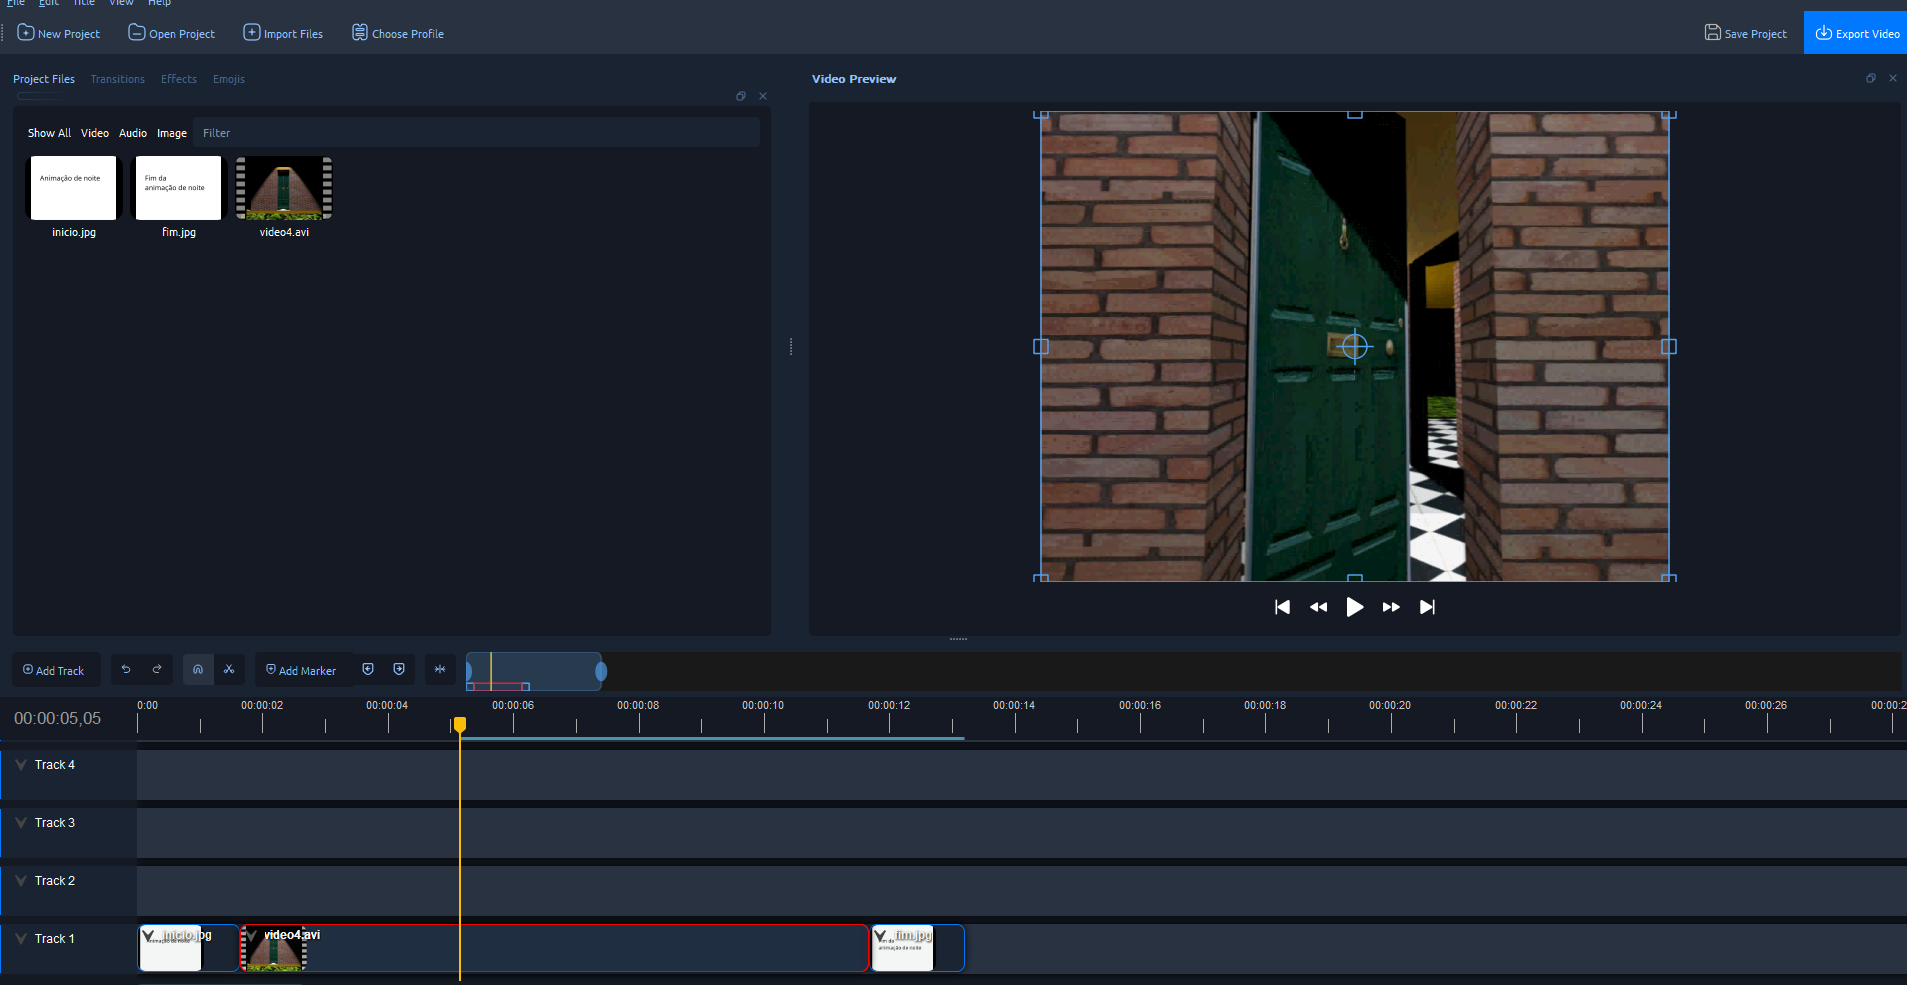
Task: Toggle the magnet snapping tool
Action: coord(198,670)
